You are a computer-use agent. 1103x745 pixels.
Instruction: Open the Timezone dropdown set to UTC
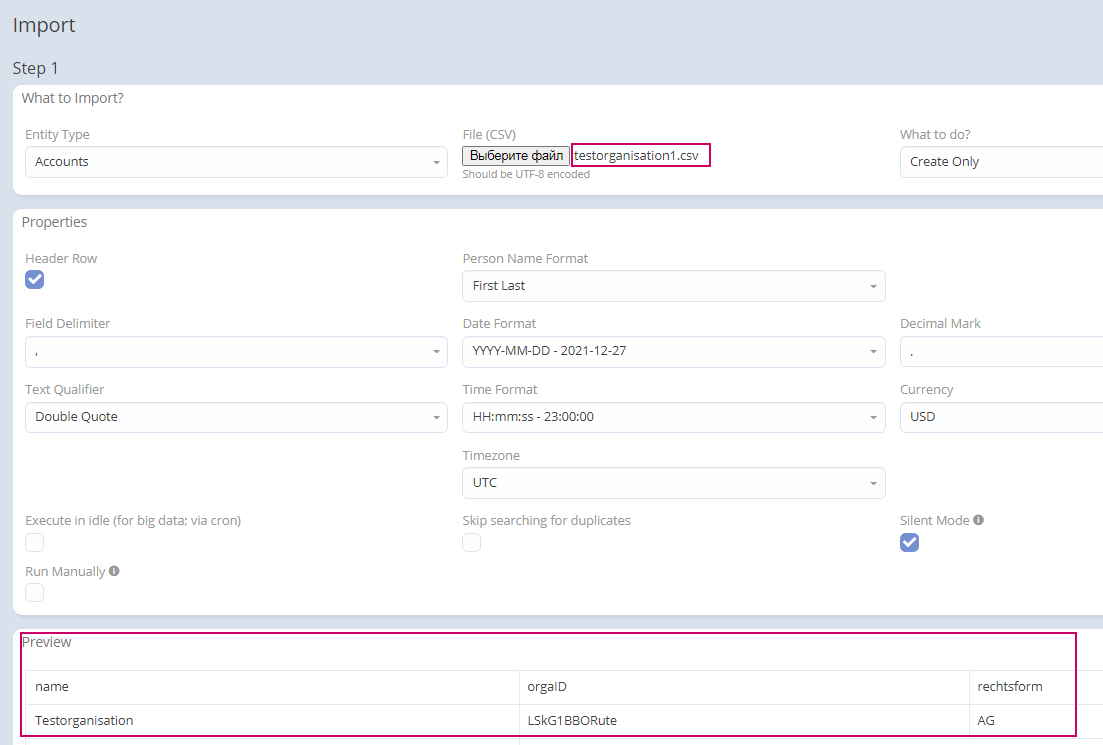pos(673,483)
